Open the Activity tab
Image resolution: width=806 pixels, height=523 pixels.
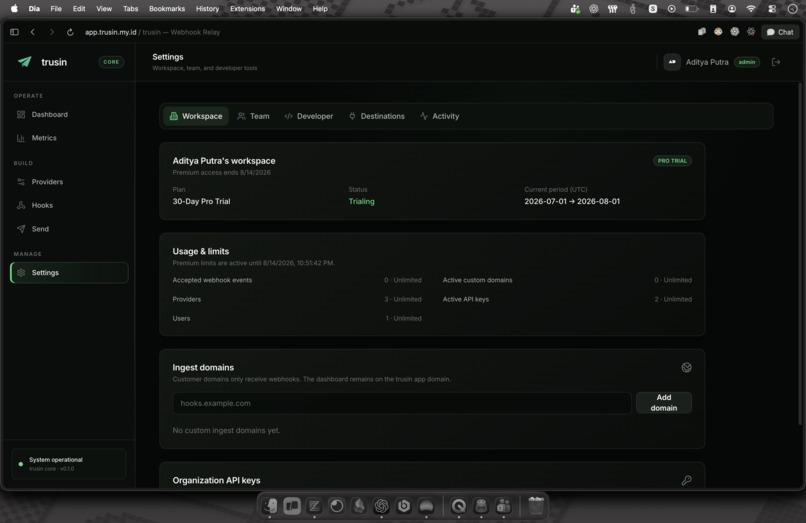click(x=439, y=116)
